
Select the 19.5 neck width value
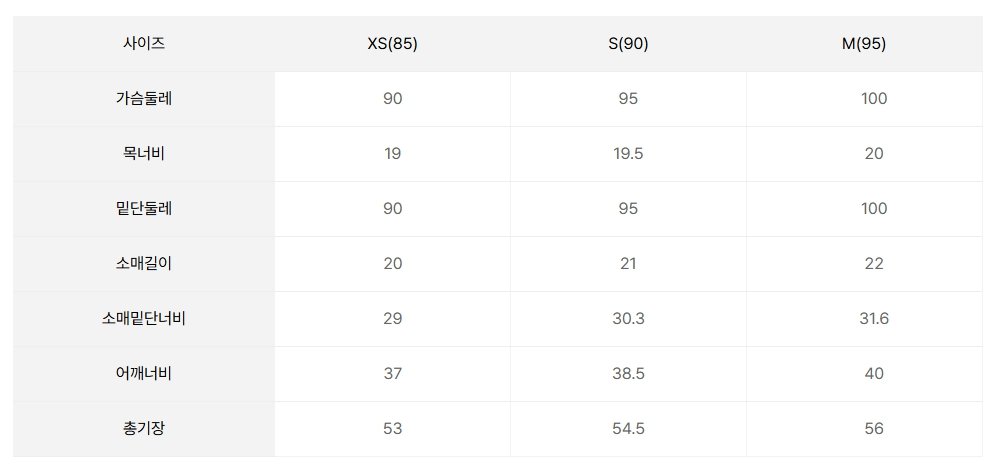click(628, 154)
